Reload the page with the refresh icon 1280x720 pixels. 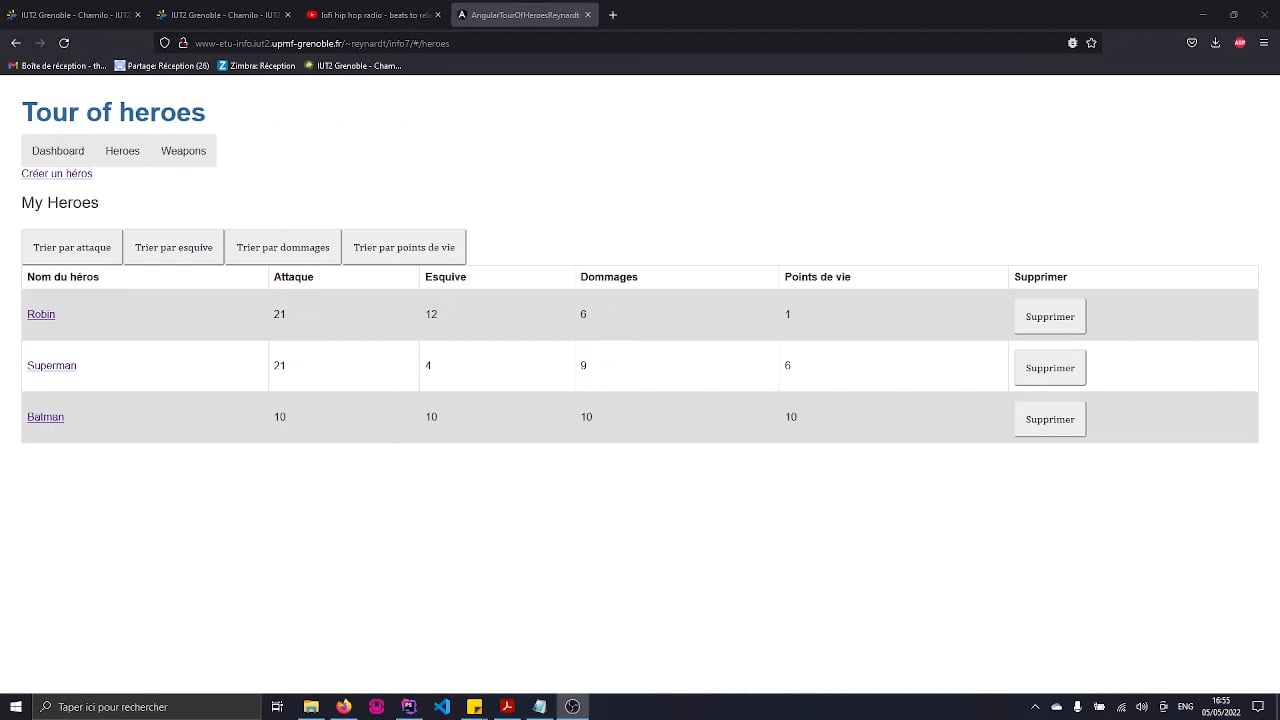tap(64, 43)
